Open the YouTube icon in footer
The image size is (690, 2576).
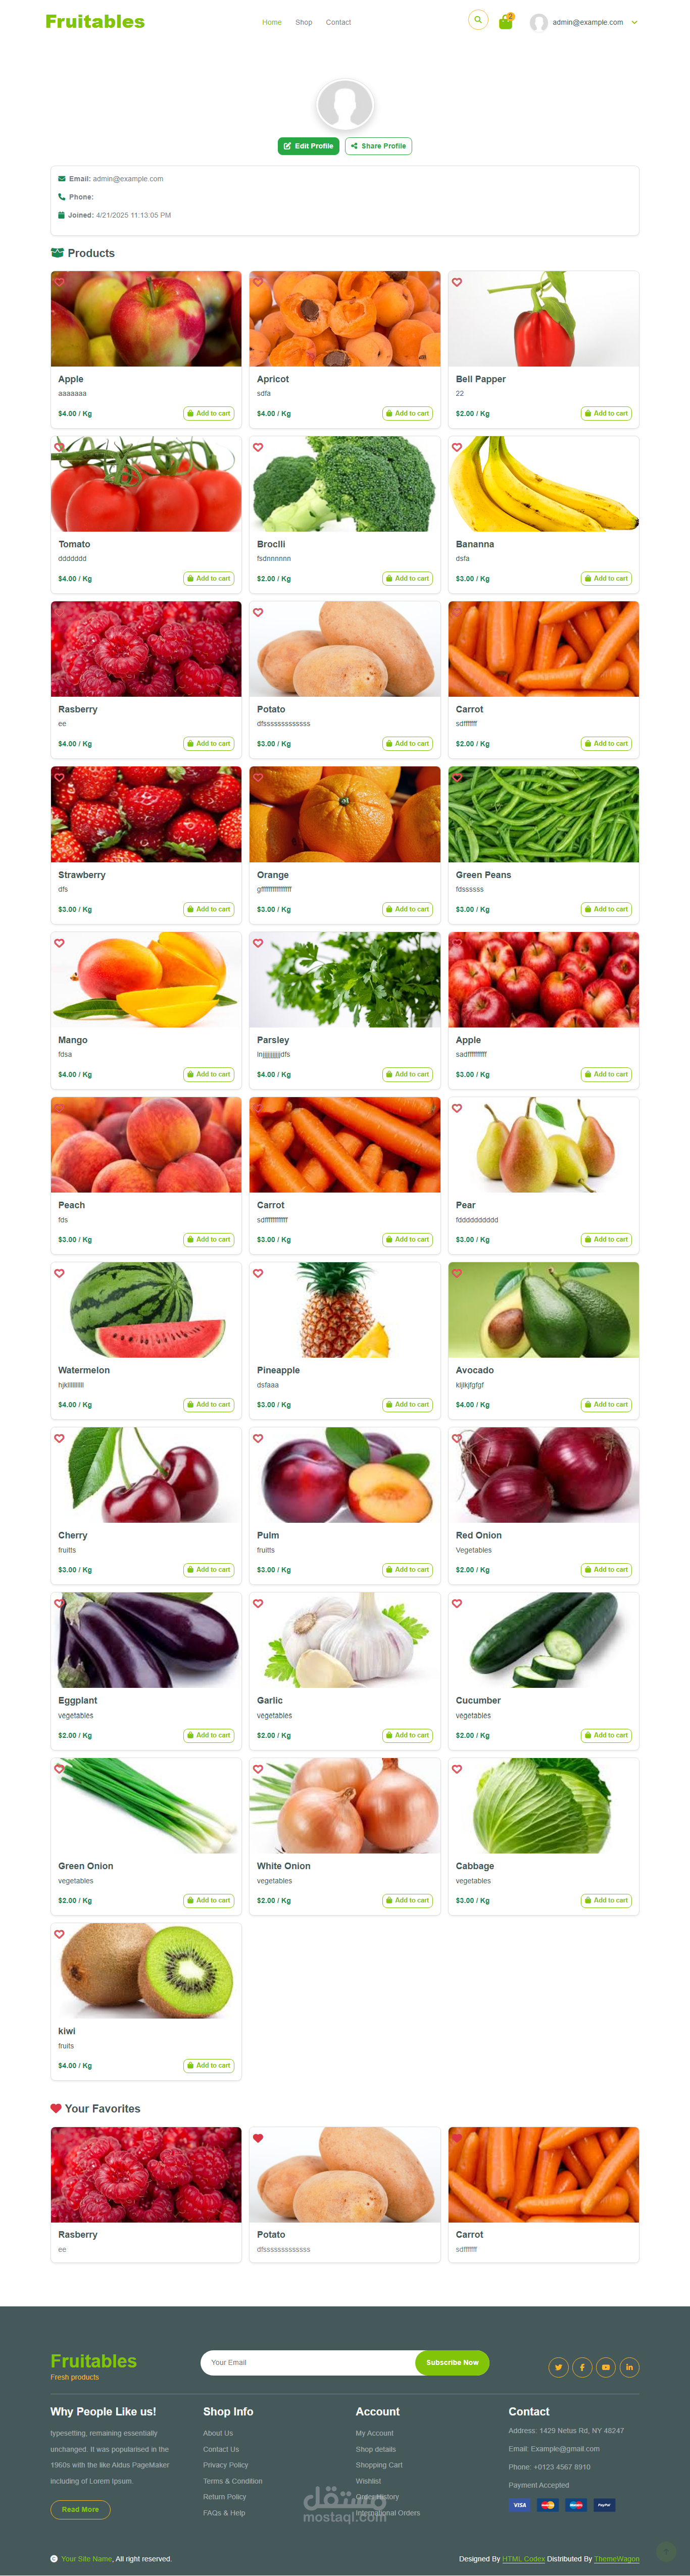(606, 2367)
